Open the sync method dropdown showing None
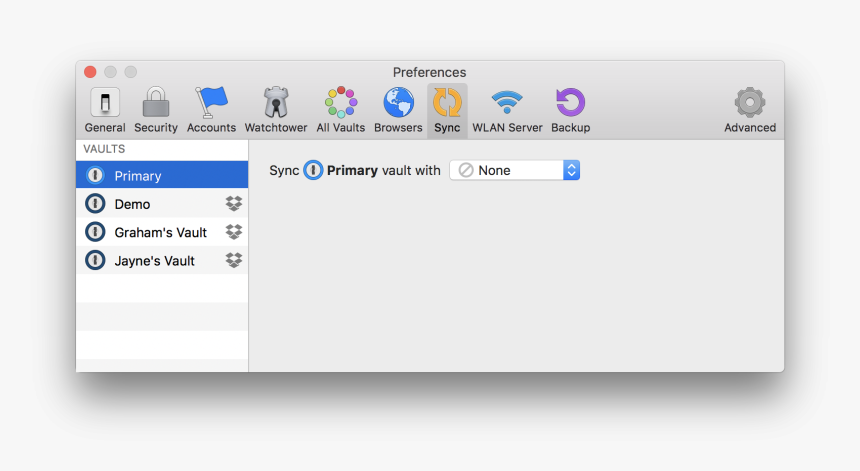860x471 pixels. [514, 171]
